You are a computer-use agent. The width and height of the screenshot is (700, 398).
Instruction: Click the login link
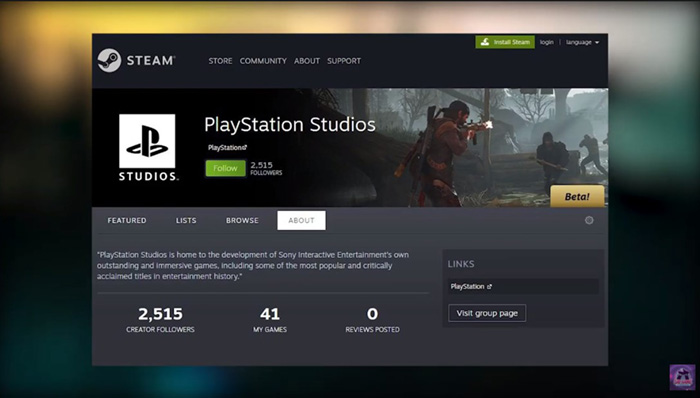(x=546, y=42)
